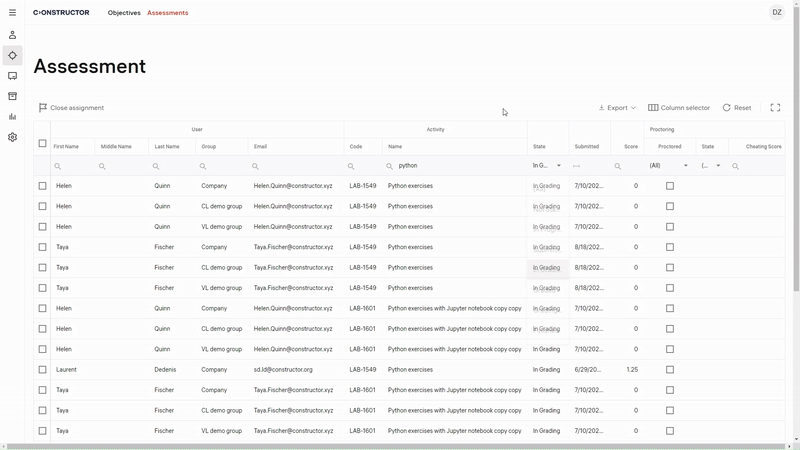The image size is (800, 450).
Task: Toggle the select-all rows checkbox
Action: tap(42, 143)
